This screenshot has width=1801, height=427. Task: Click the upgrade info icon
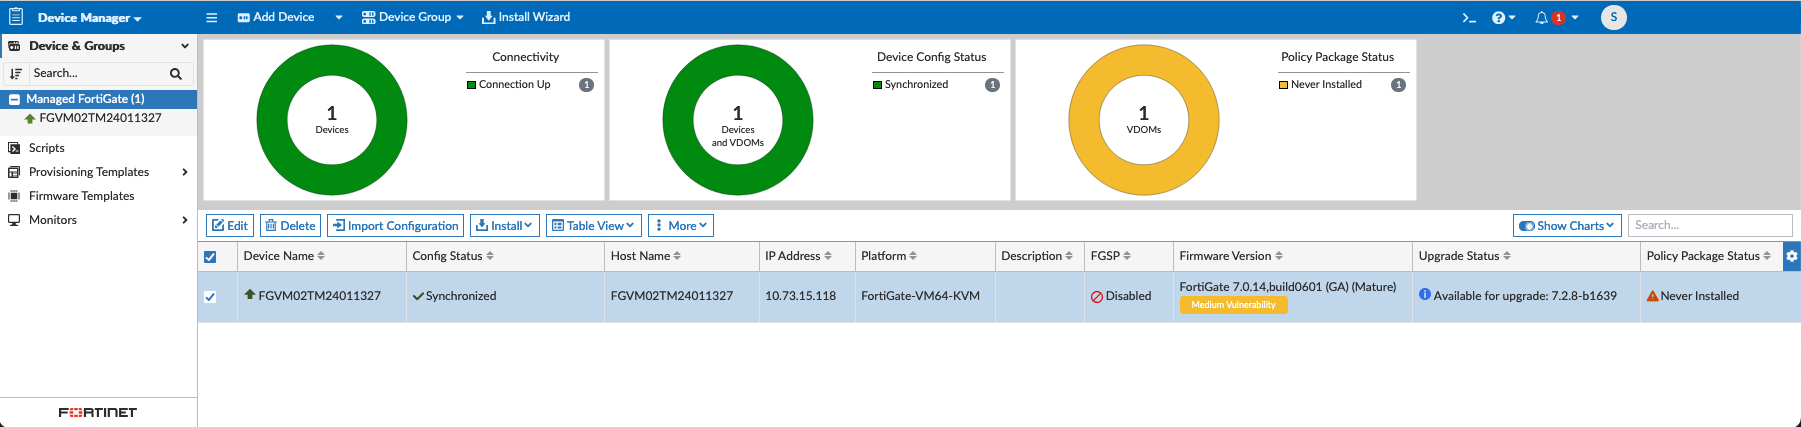click(x=1424, y=295)
